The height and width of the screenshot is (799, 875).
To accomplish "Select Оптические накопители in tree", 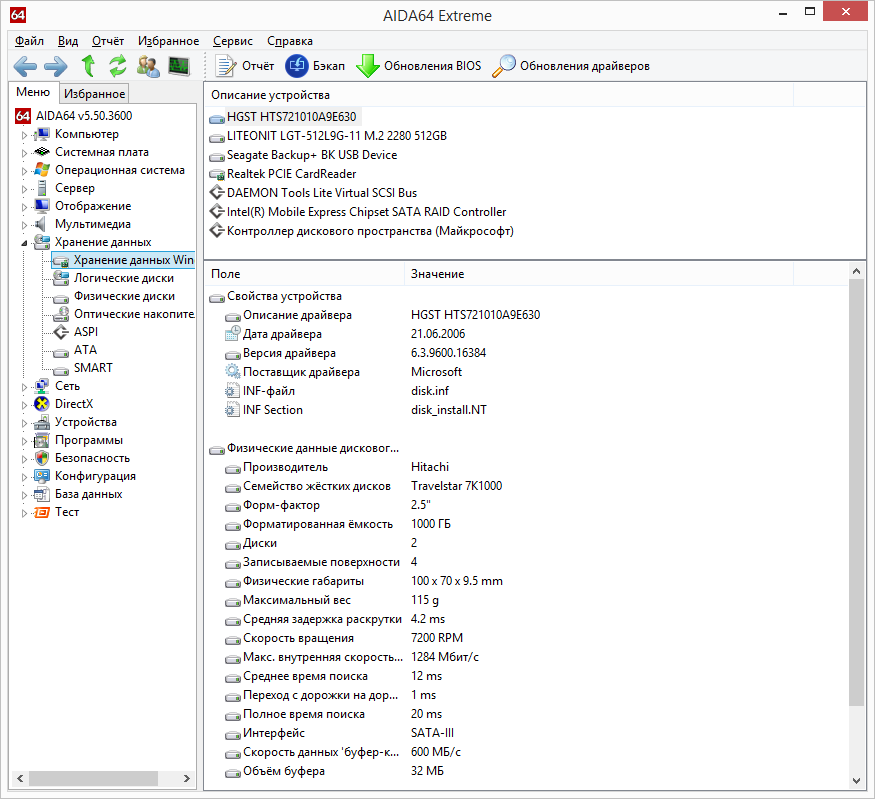I will 134,314.
